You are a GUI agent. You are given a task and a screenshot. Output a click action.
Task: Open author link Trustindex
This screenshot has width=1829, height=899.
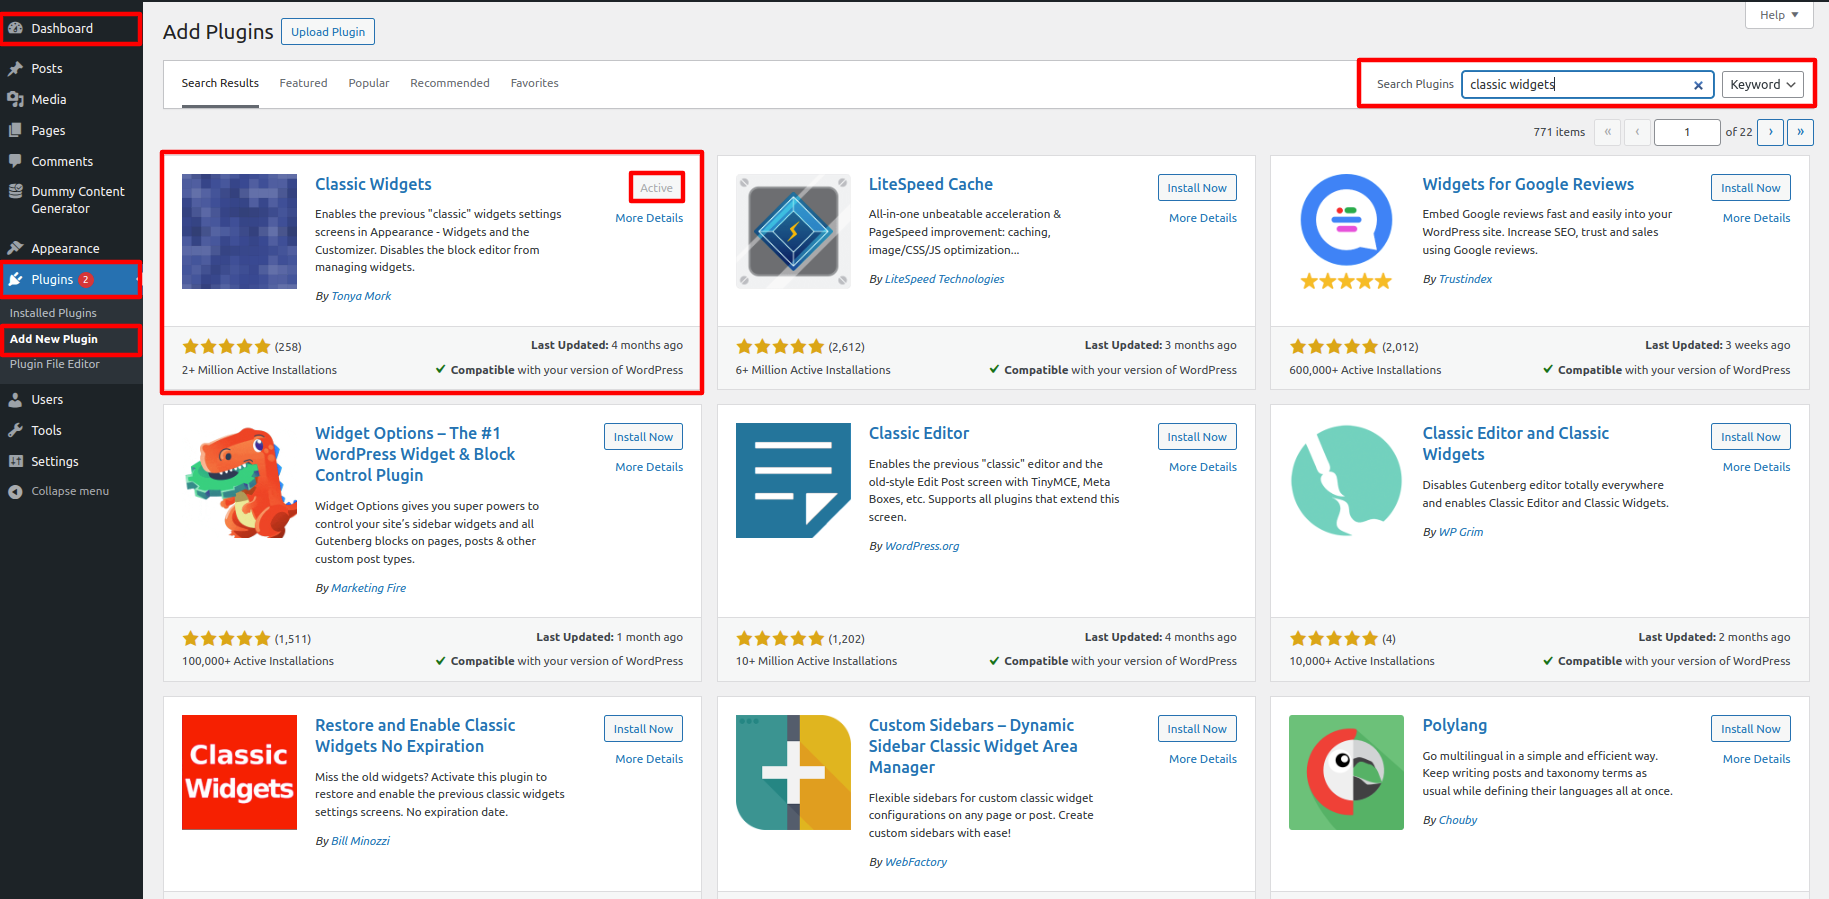(1465, 279)
